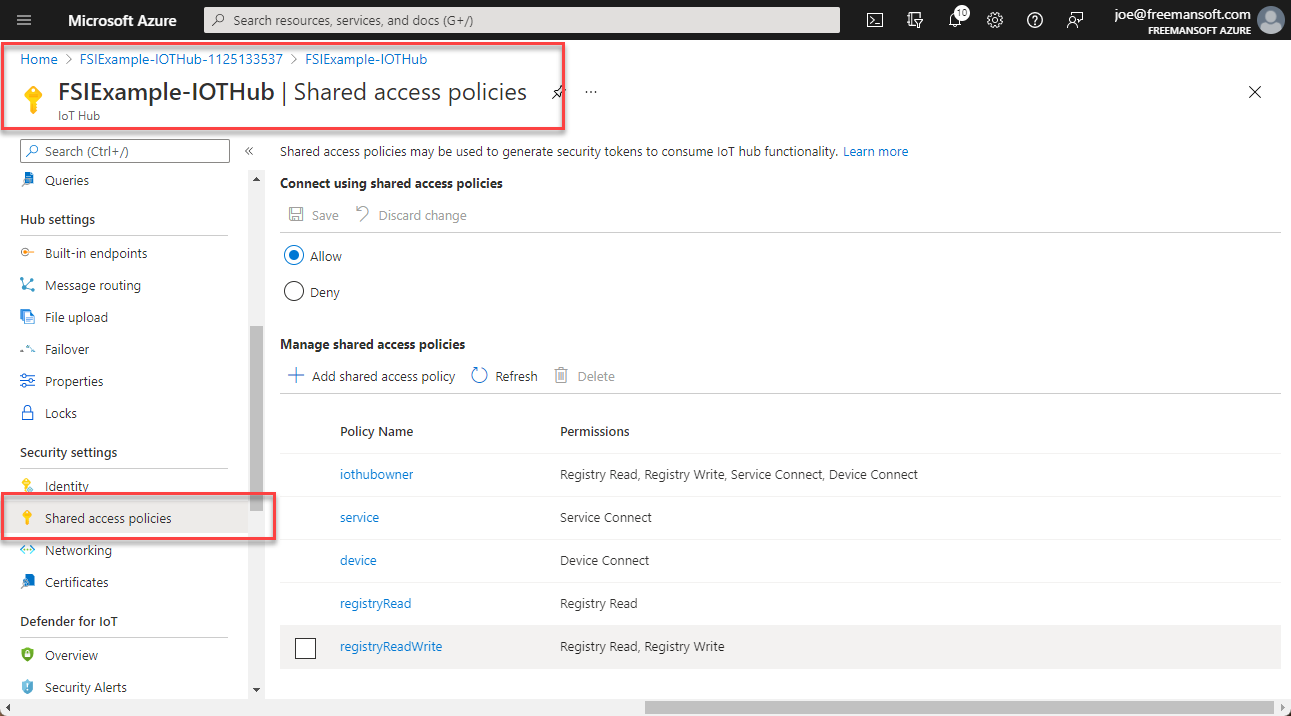Open the feedback icon in the top bar
Screen dimensions: 1291x716
coord(1074,19)
